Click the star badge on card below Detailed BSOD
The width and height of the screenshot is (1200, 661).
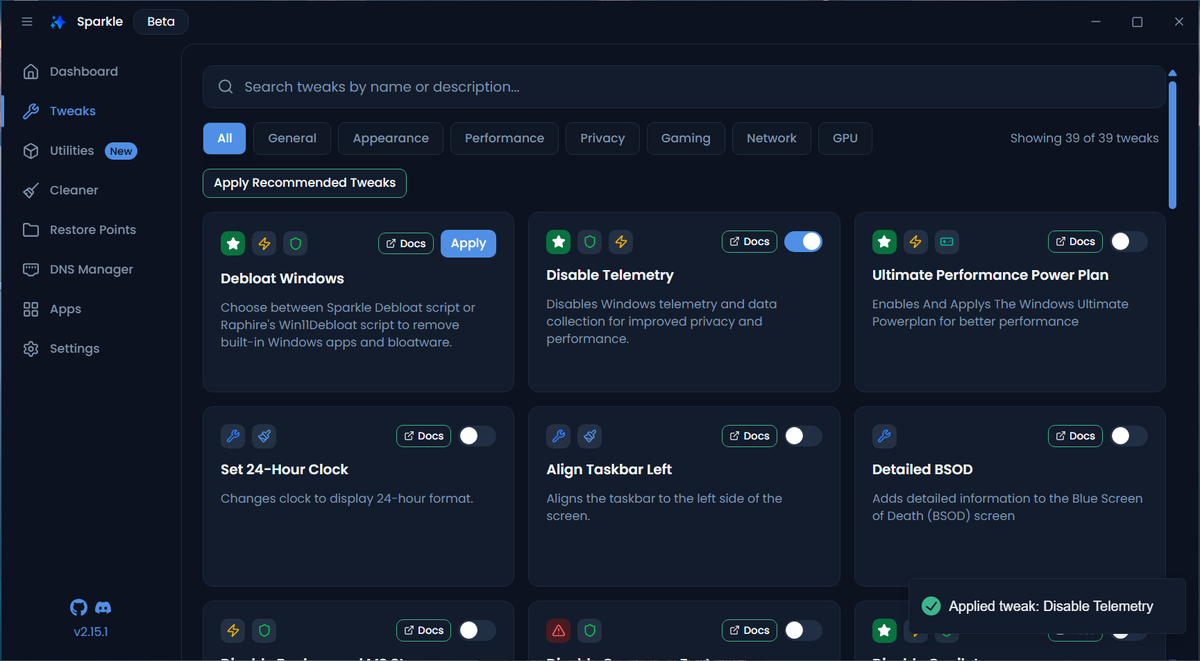(x=885, y=630)
